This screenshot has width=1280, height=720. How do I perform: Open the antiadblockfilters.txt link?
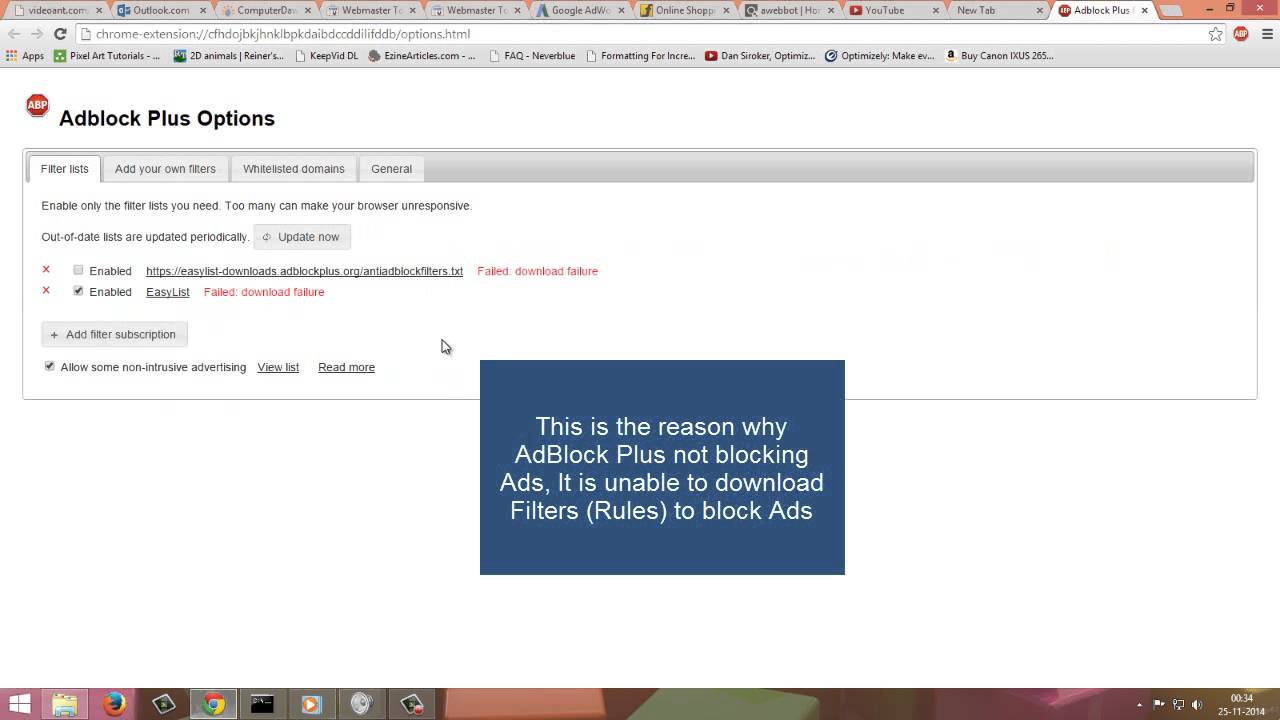[x=304, y=271]
